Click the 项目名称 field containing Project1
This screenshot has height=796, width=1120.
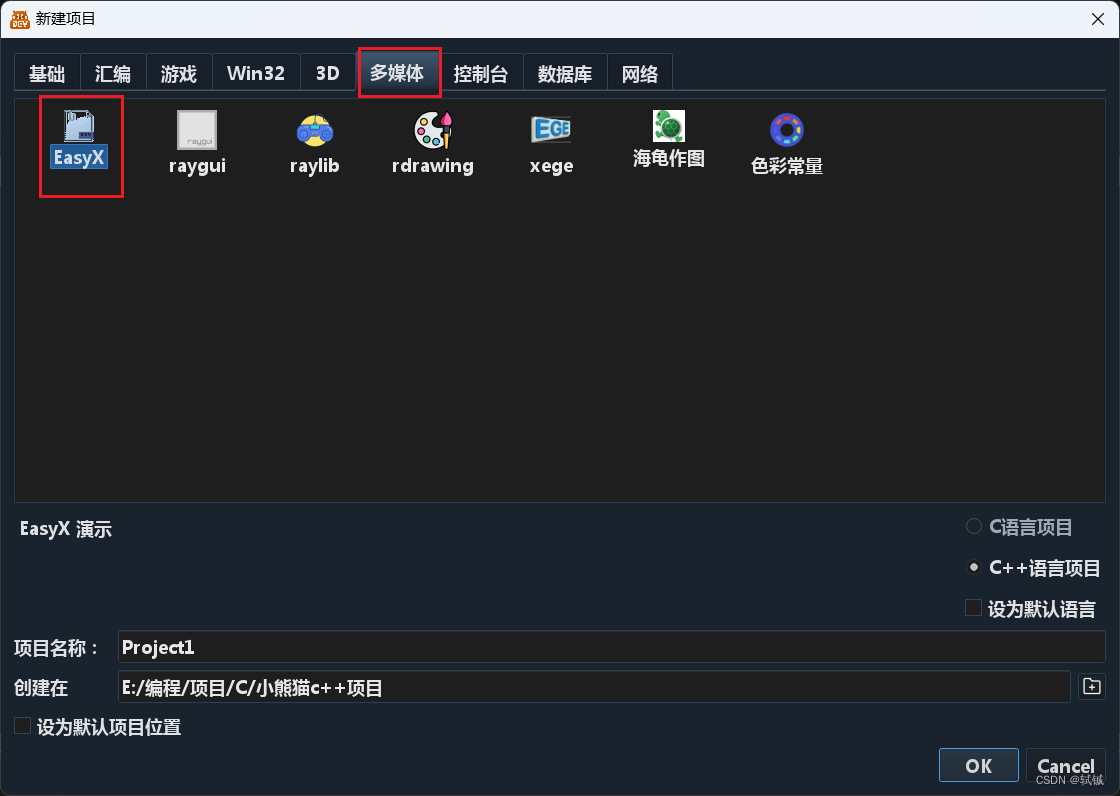coord(611,647)
